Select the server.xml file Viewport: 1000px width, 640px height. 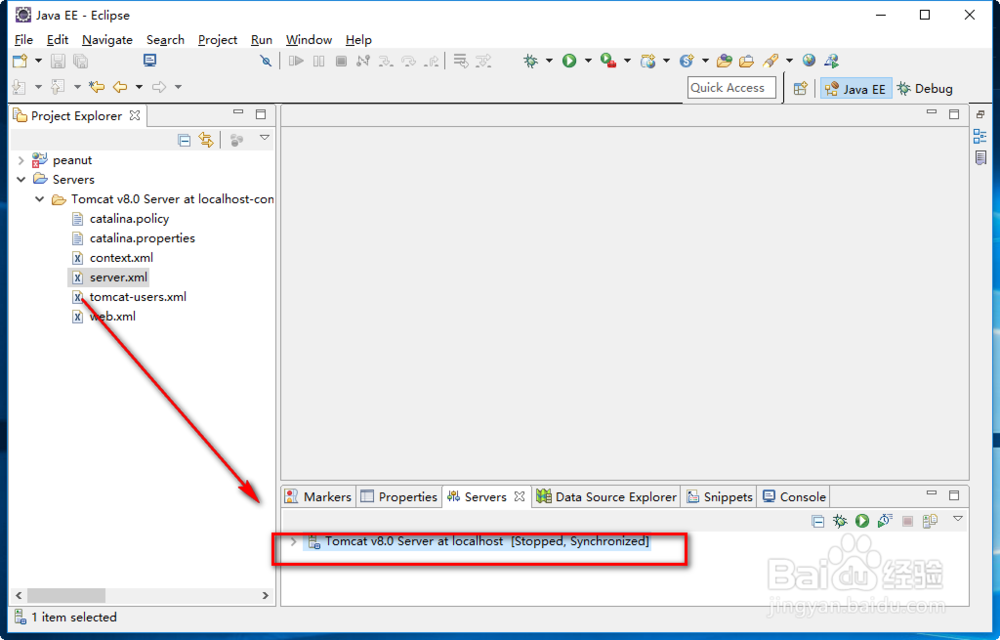pos(119,277)
